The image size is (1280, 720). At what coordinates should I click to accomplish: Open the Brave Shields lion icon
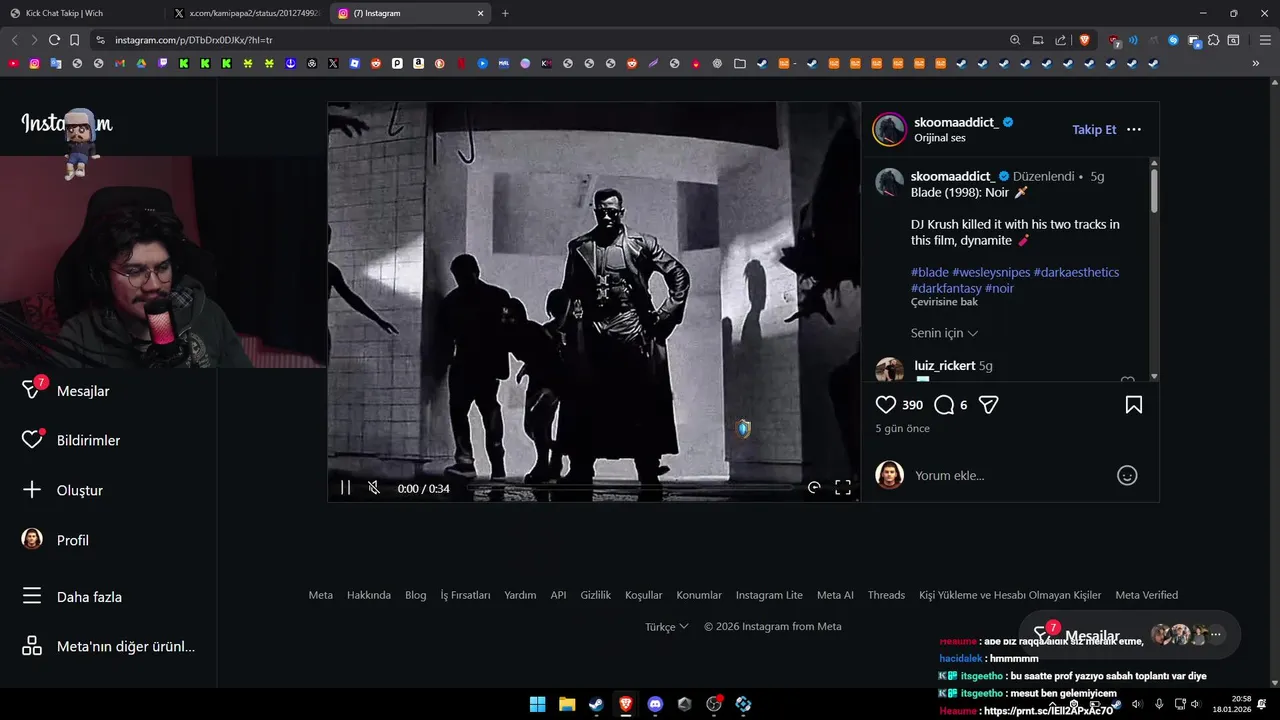(1085, 40)
